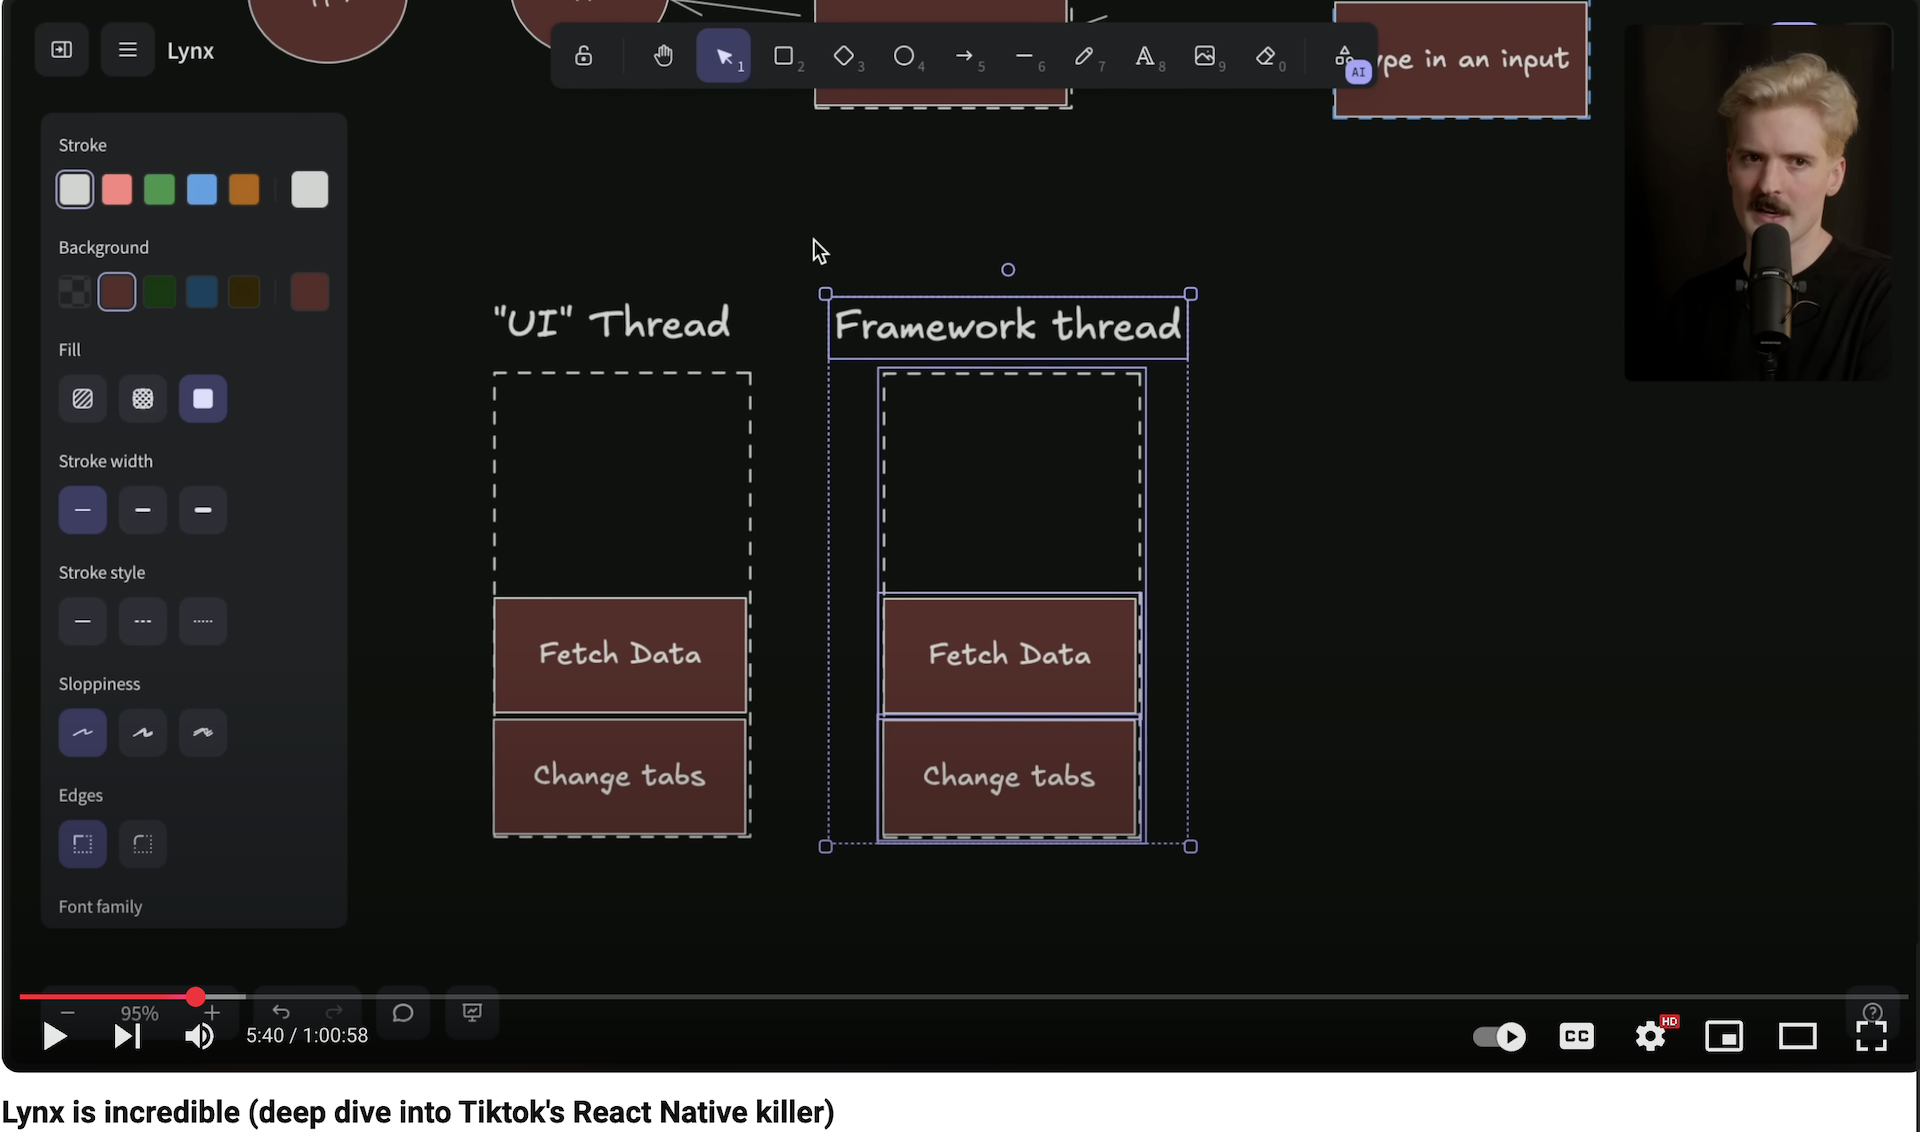This screenshot has width=1920, height=1132.
Task: Open the lock/unlock element menu
Action: tap(582, 55)
